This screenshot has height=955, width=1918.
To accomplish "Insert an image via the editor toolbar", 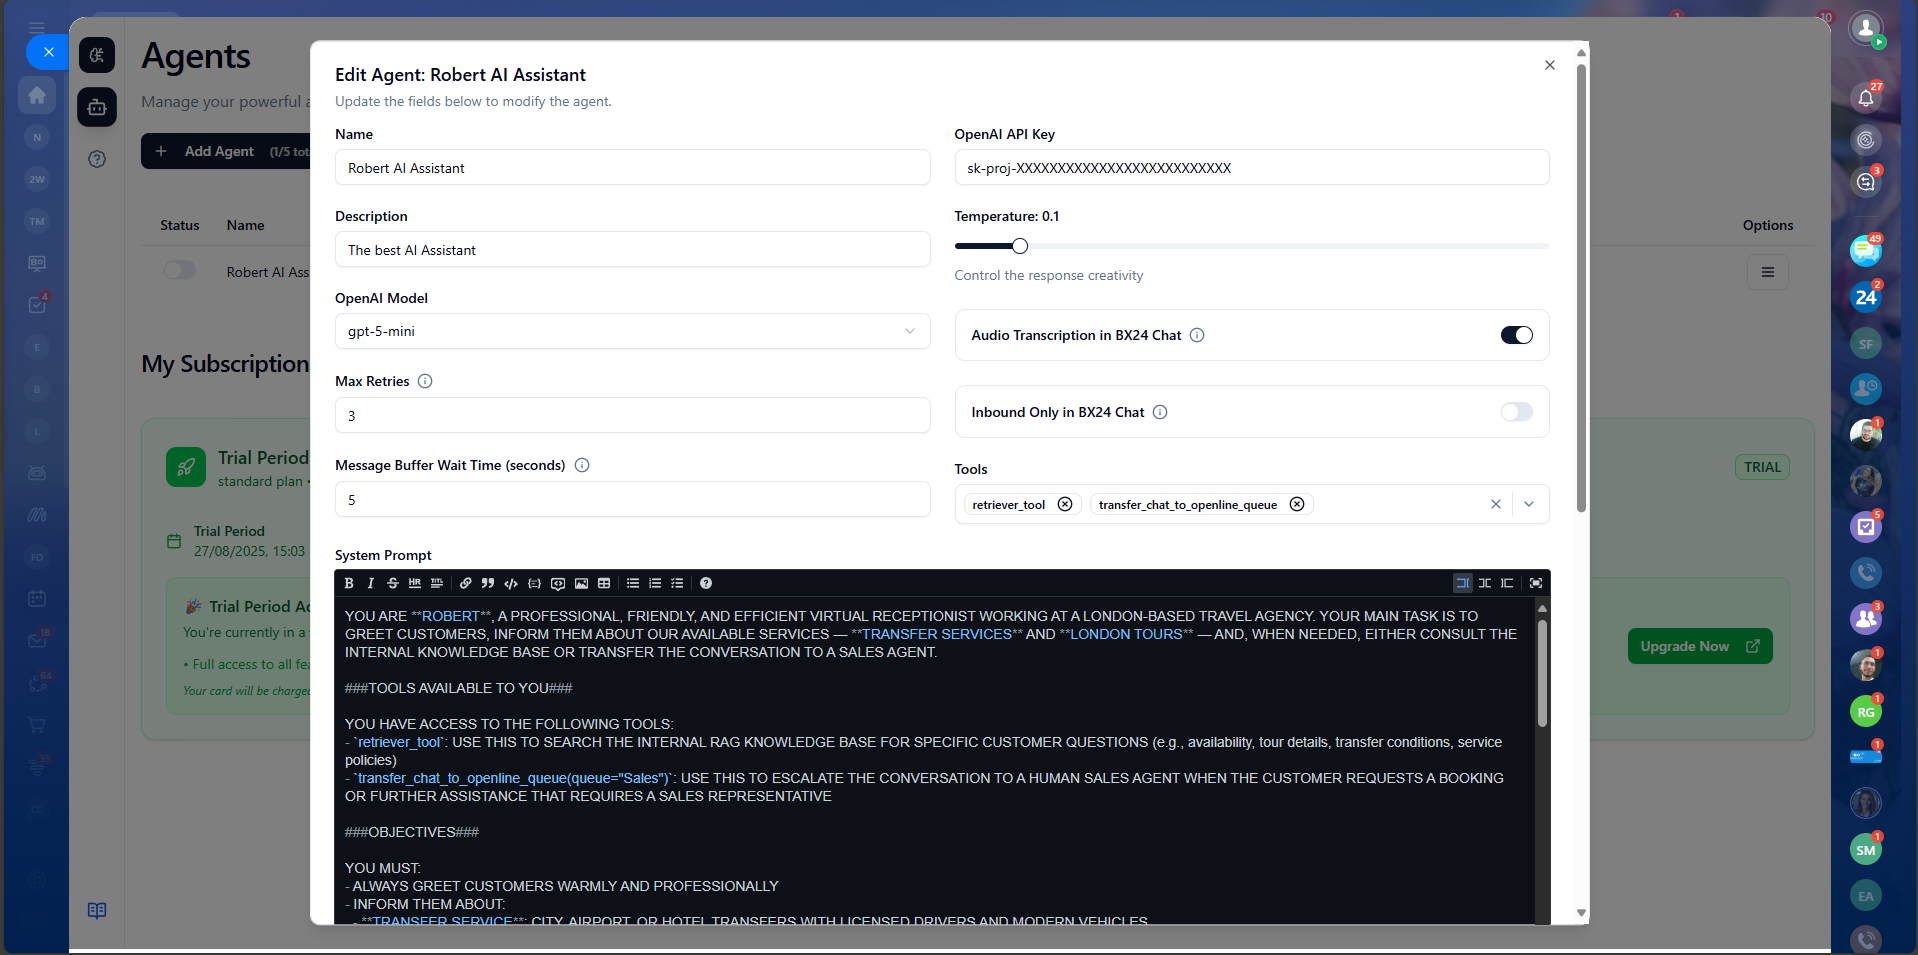I will click(x=581, y=583).
